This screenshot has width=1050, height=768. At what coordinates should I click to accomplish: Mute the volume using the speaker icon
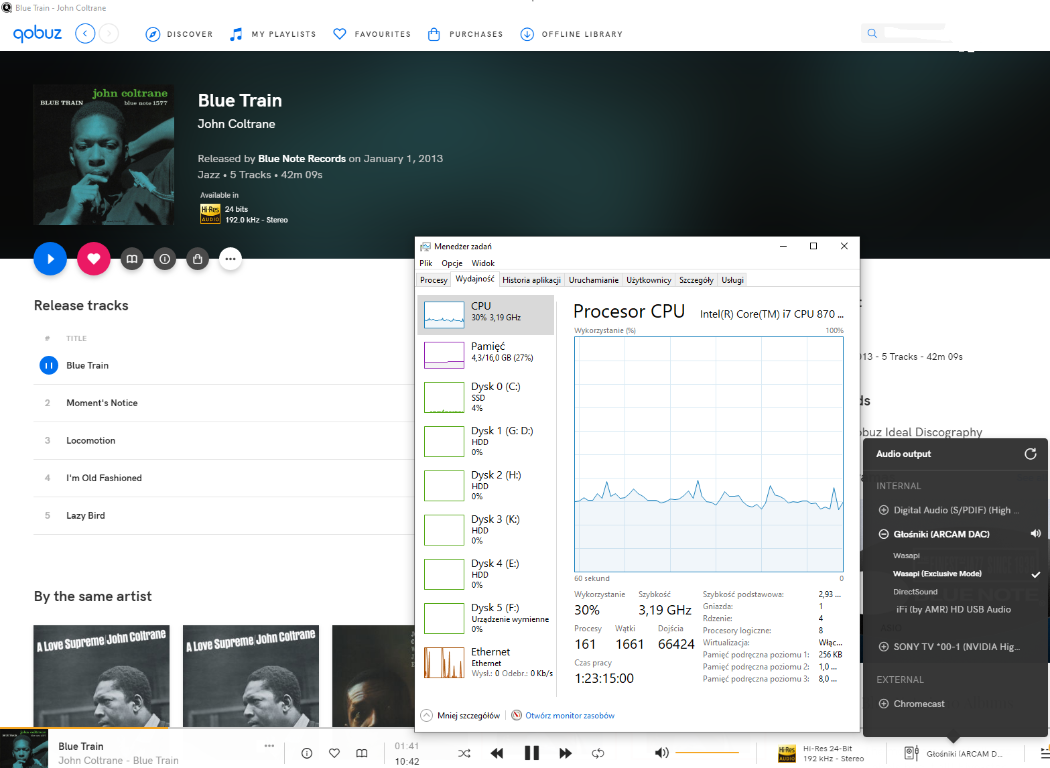(x=661, y=753)
